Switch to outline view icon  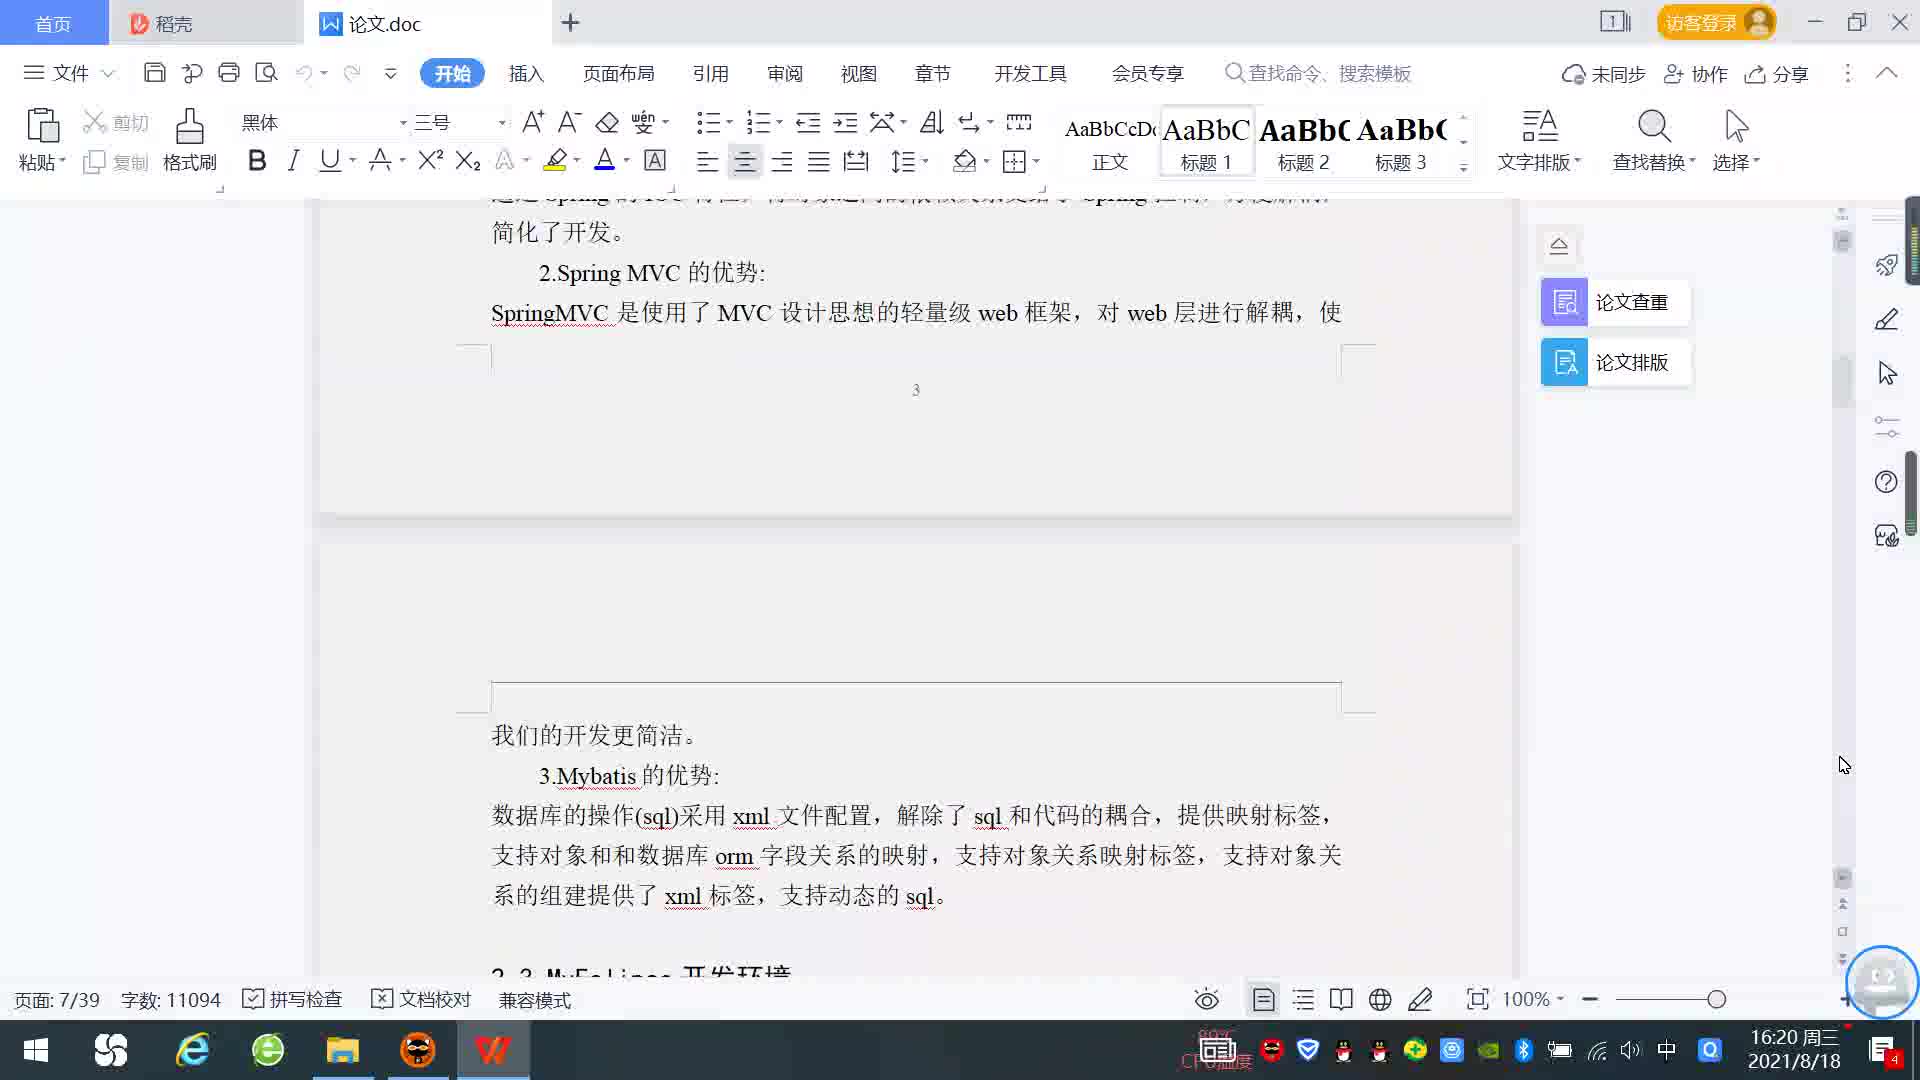[x=1303, y=999]
